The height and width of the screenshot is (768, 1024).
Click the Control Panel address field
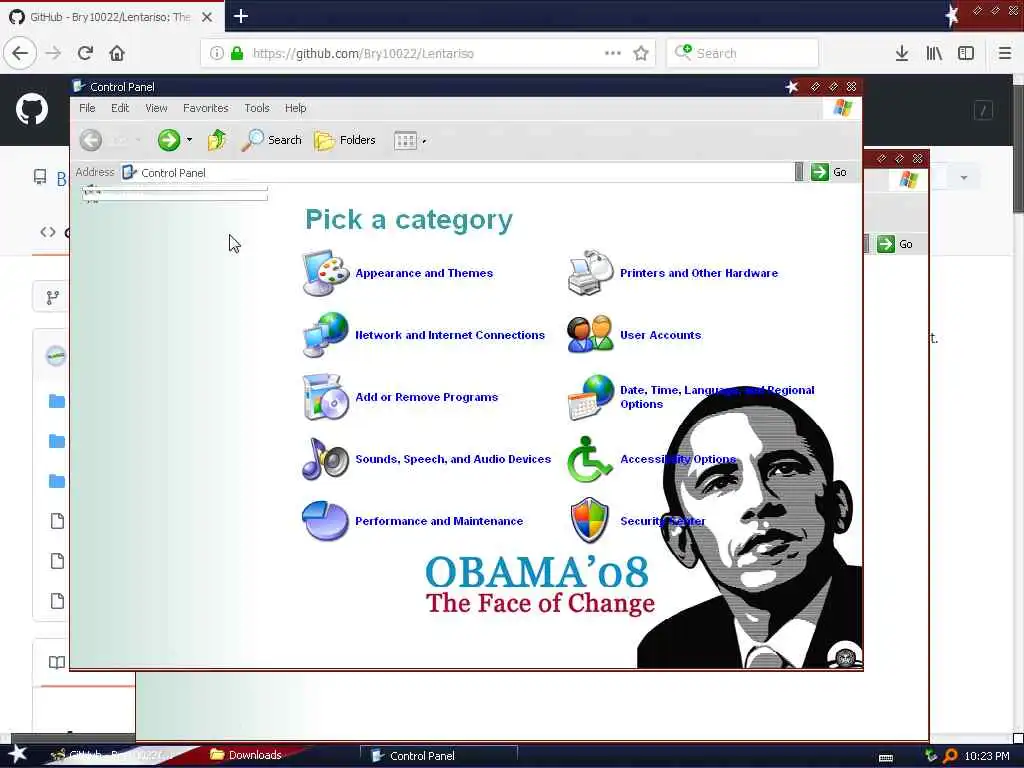click(x=457, y=172)
